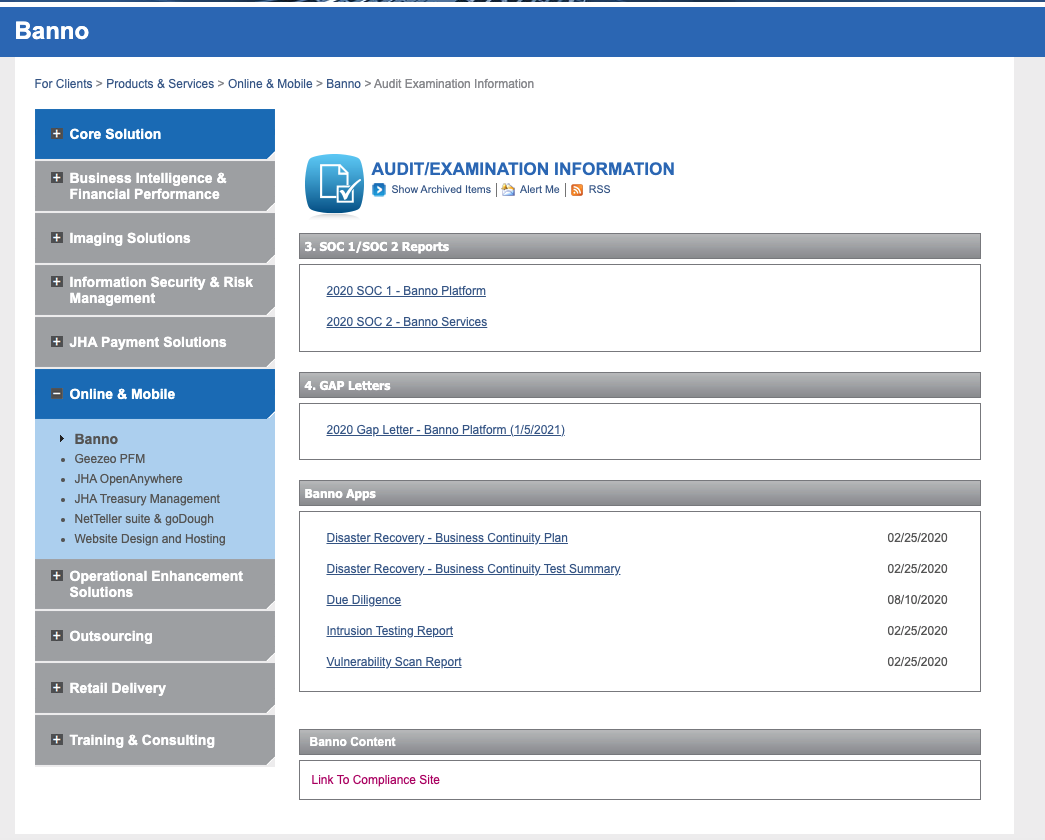Screen dimensions: 1045x840
Task: Expand Imaging Solutions in sidebar
Action: 57,238
